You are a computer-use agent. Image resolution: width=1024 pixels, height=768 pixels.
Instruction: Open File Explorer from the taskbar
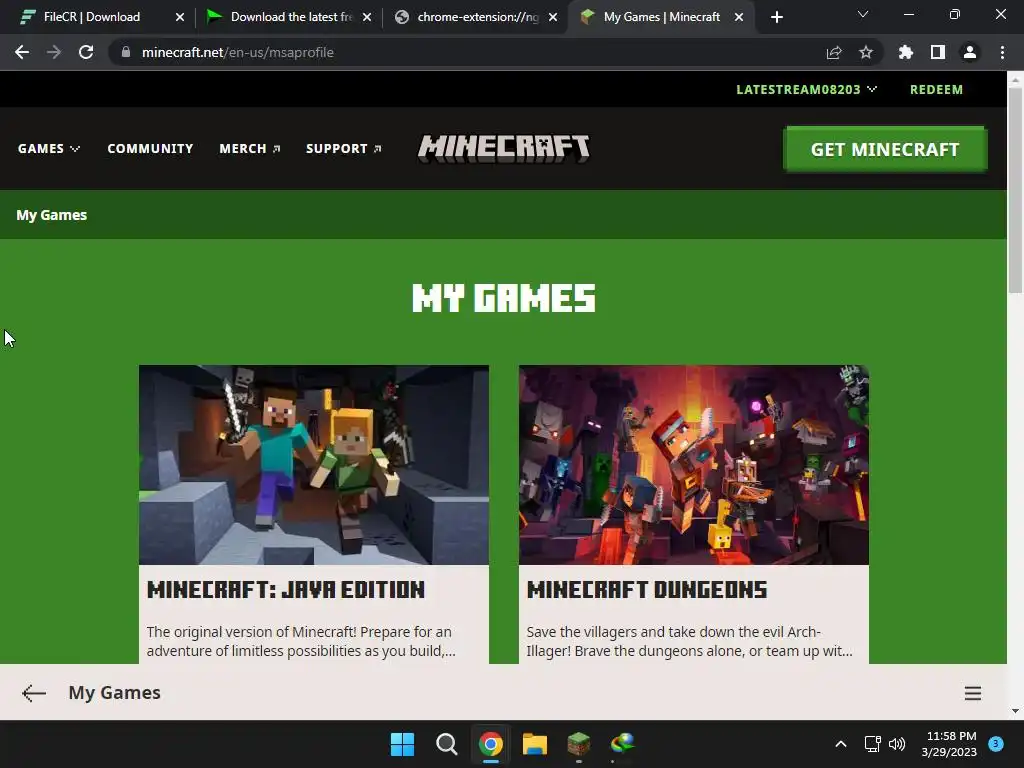tap(535, 744)
